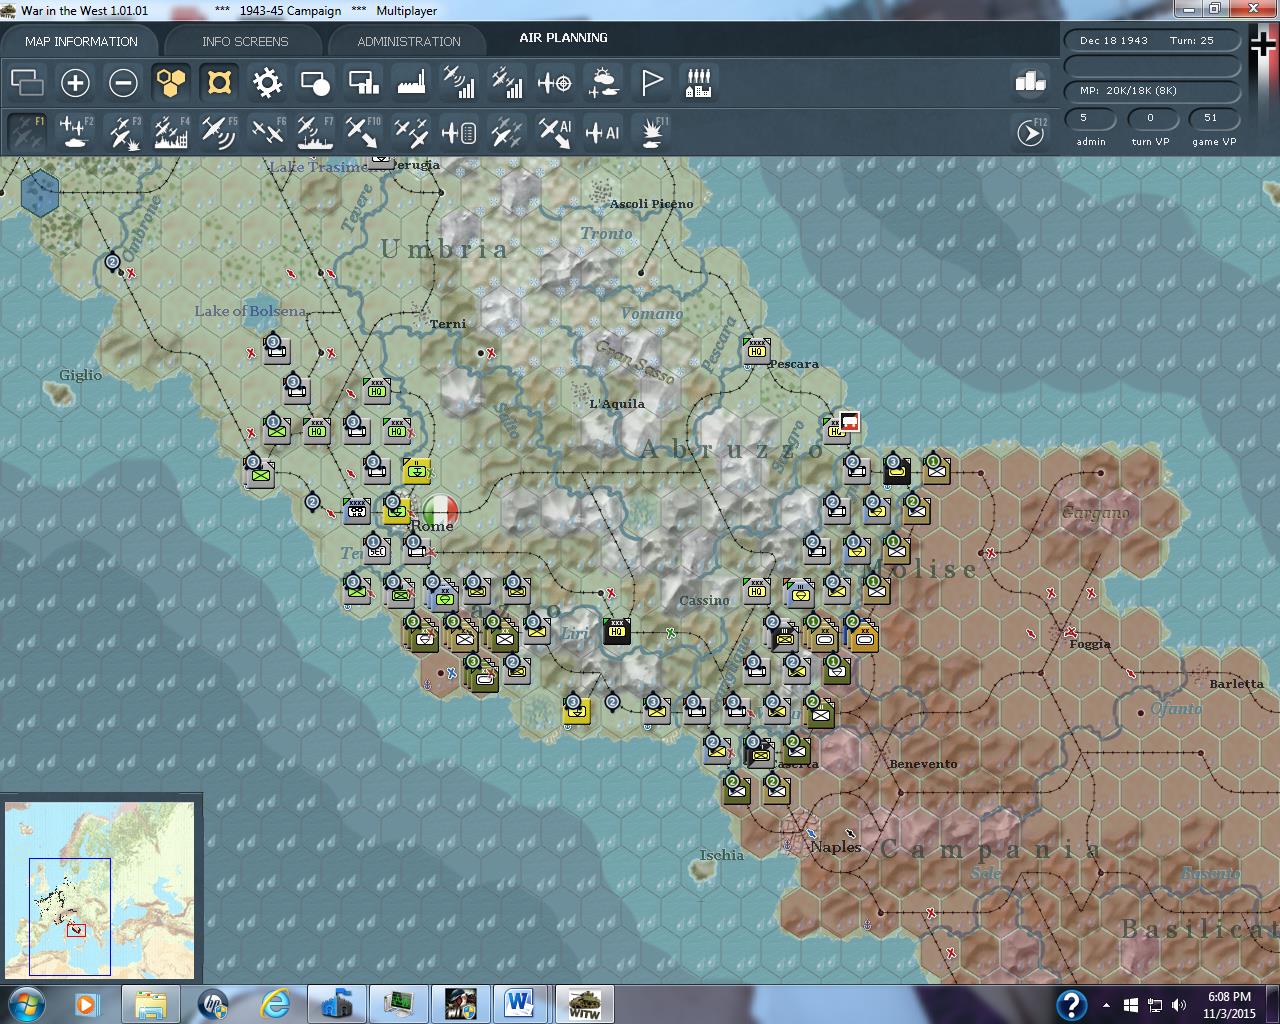Click the Terni town label
Viewport: 1280px width, 1024px height.
pos(448,324)
